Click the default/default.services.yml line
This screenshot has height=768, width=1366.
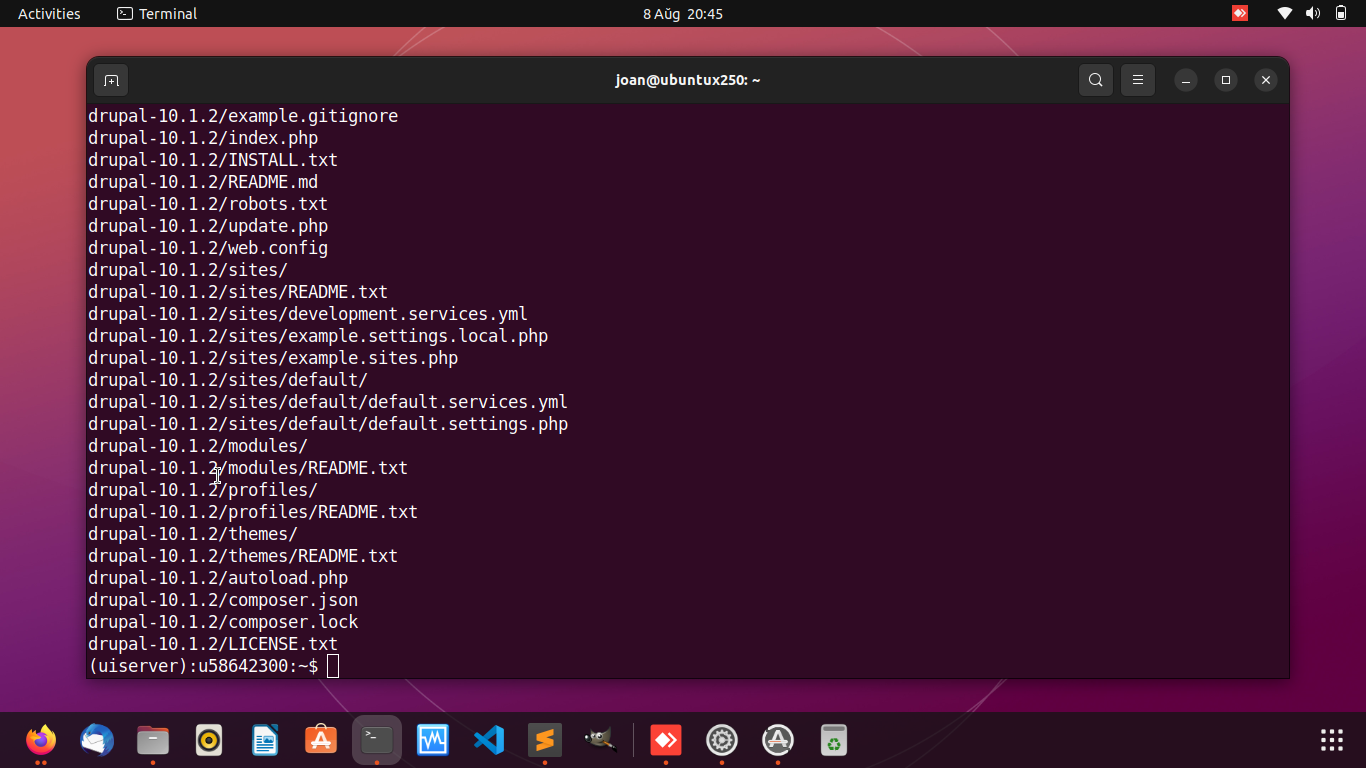click(x=328, y=402)
